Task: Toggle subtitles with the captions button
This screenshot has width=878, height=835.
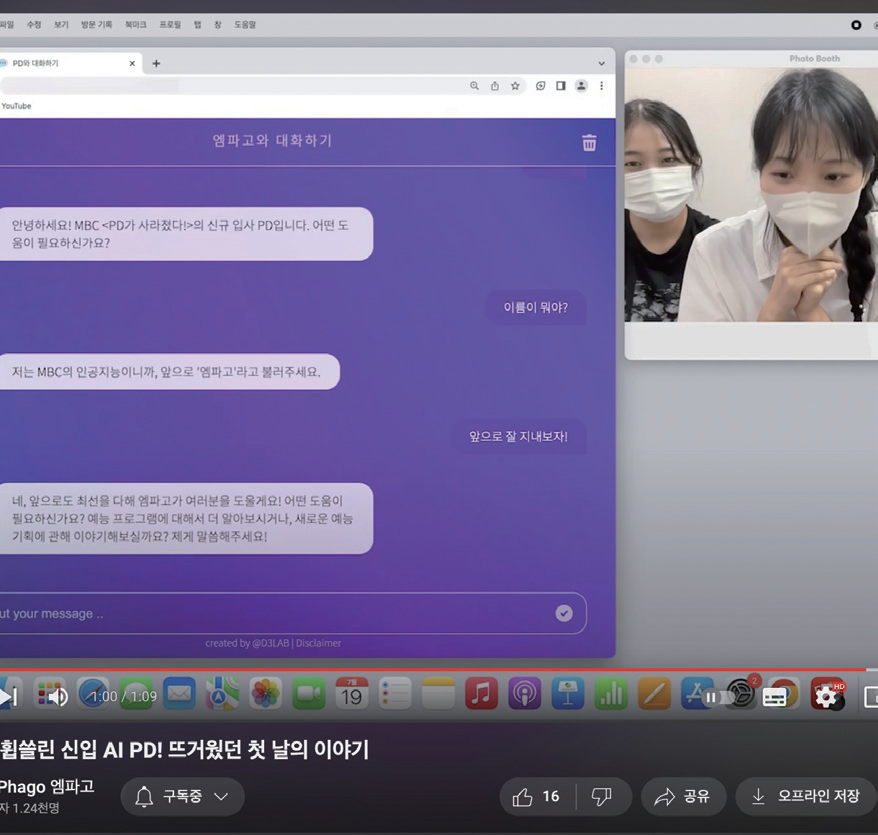Action: point(774,697)
